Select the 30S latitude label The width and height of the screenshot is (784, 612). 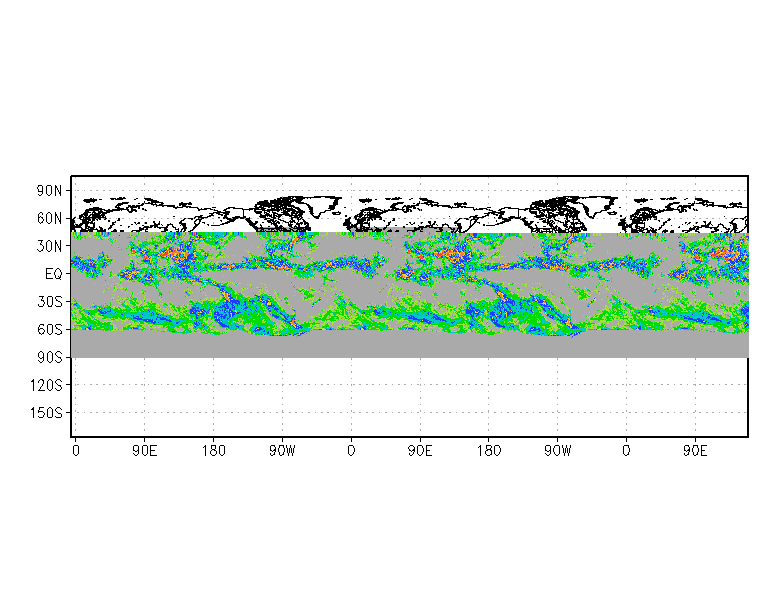pyautogui.click(x=50, y=301)
